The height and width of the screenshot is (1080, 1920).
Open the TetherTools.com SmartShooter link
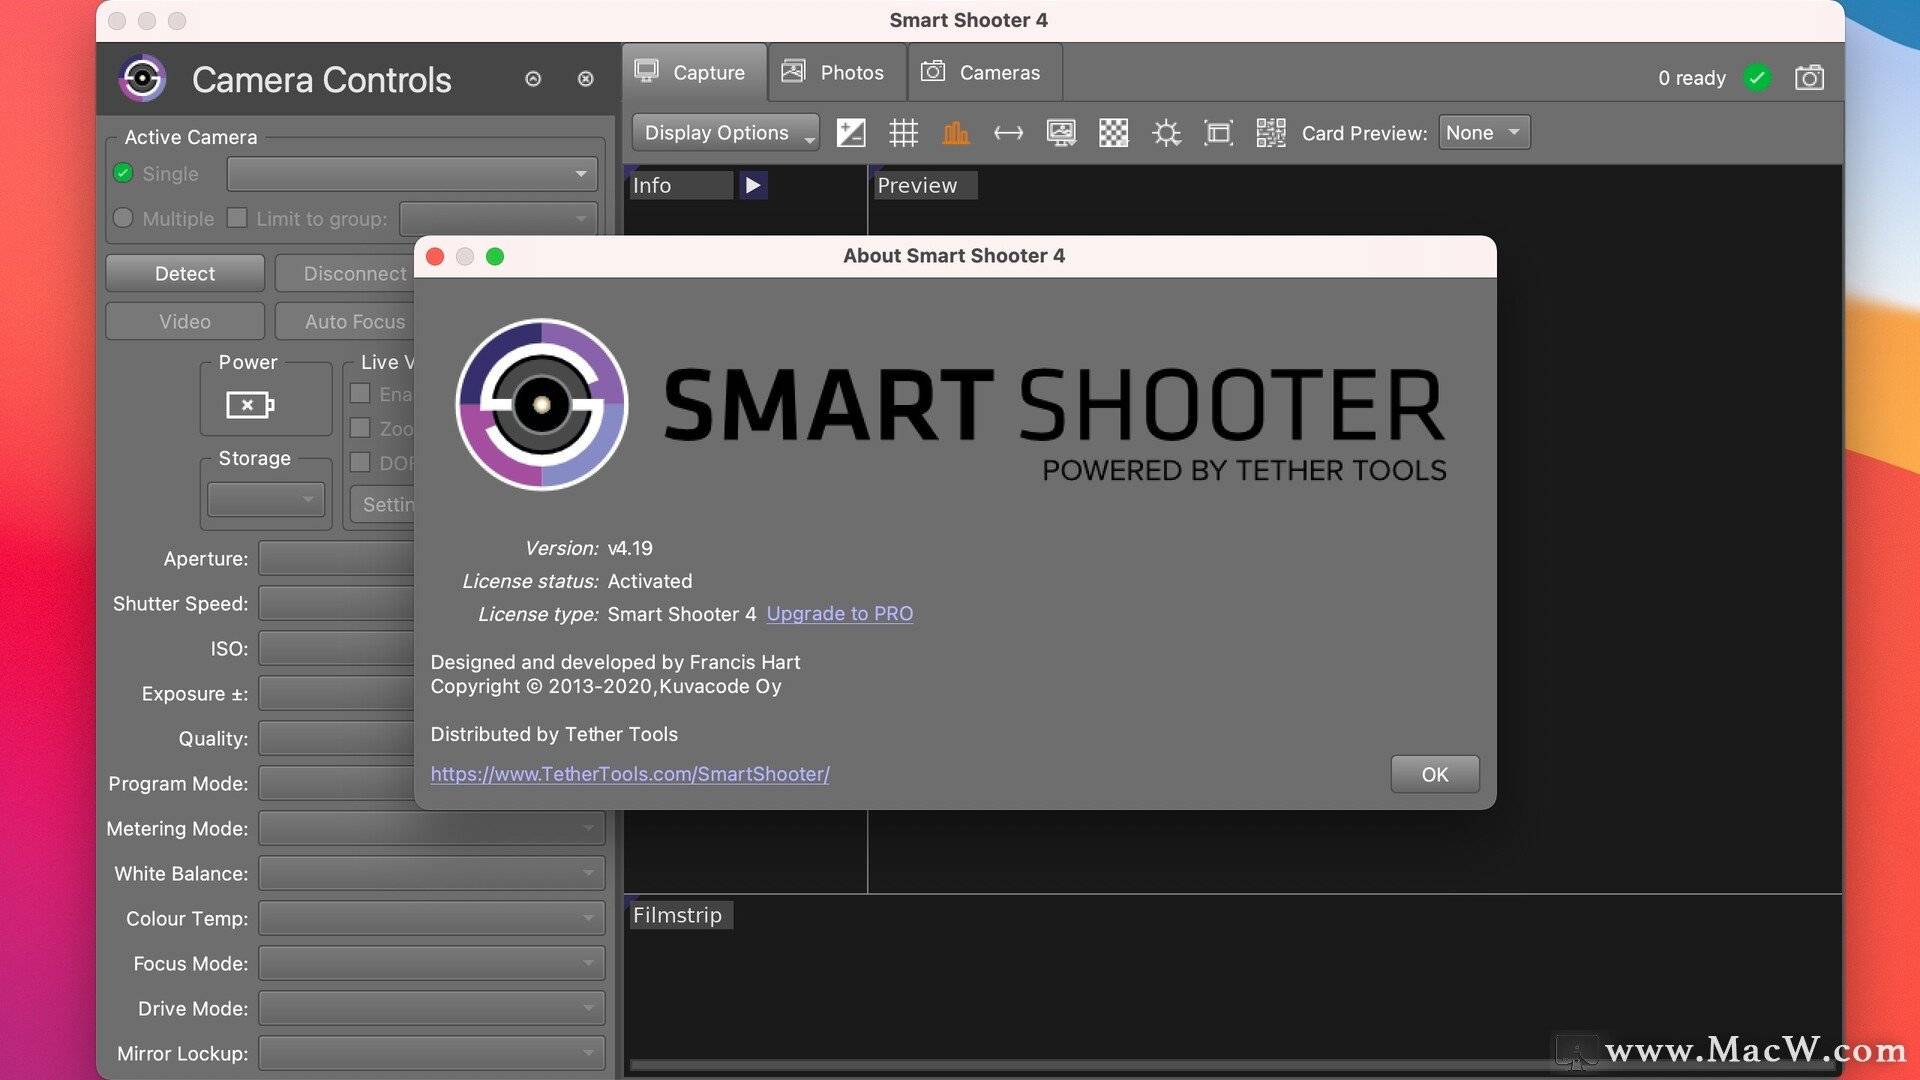630,773
